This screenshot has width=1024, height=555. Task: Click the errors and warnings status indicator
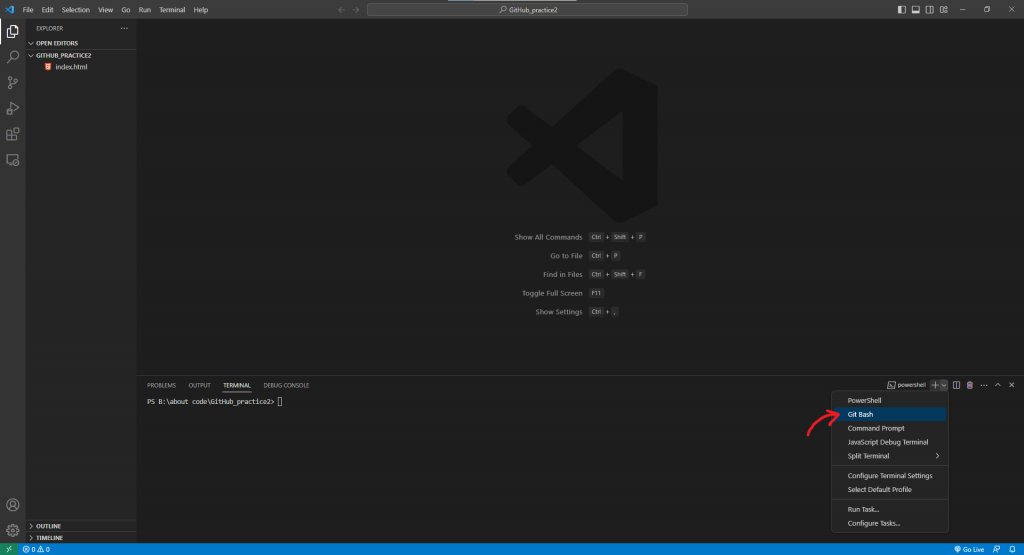click(36, 549)
